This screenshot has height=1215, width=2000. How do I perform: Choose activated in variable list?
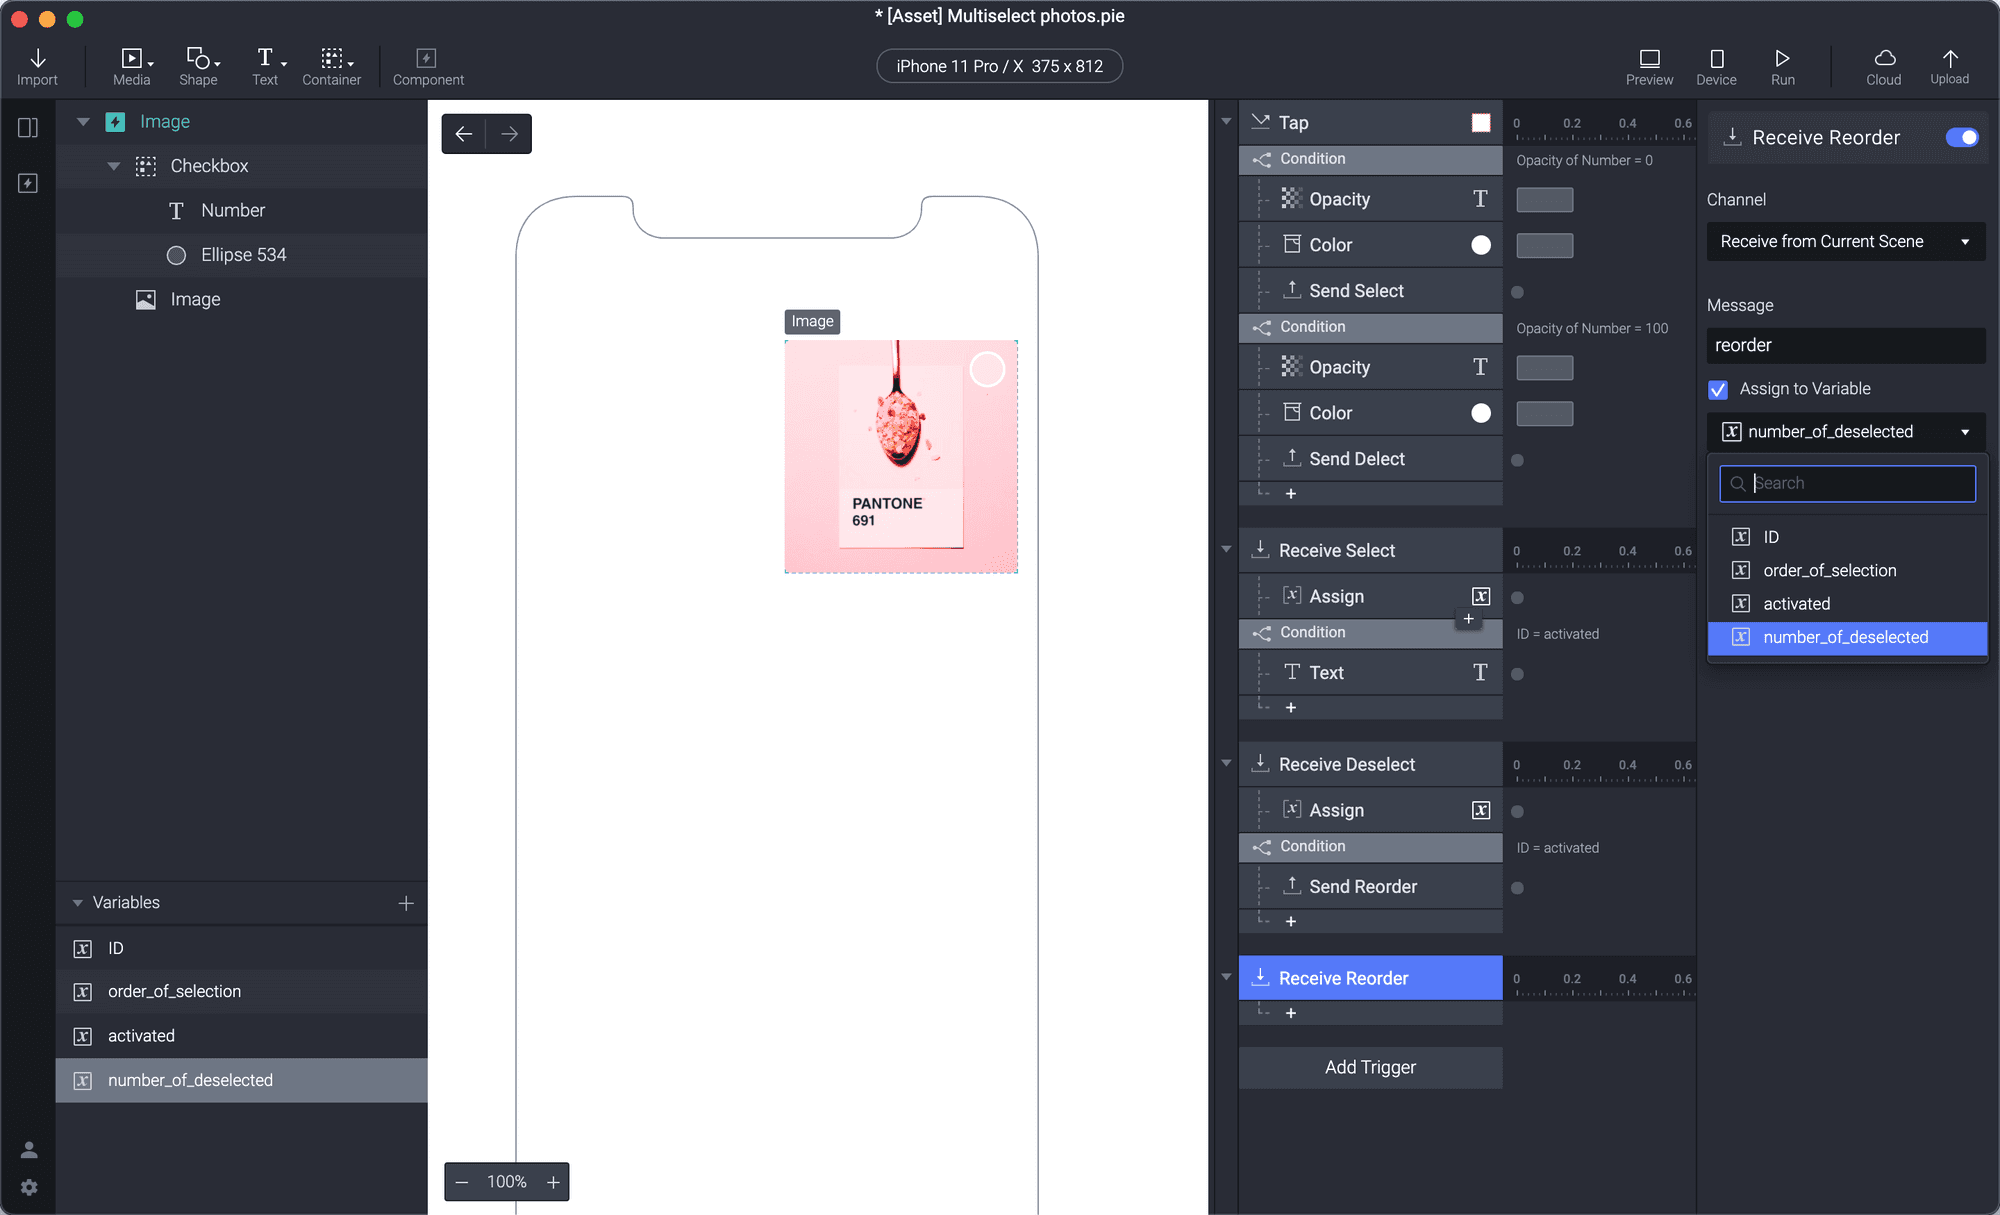click(1847, 604)
